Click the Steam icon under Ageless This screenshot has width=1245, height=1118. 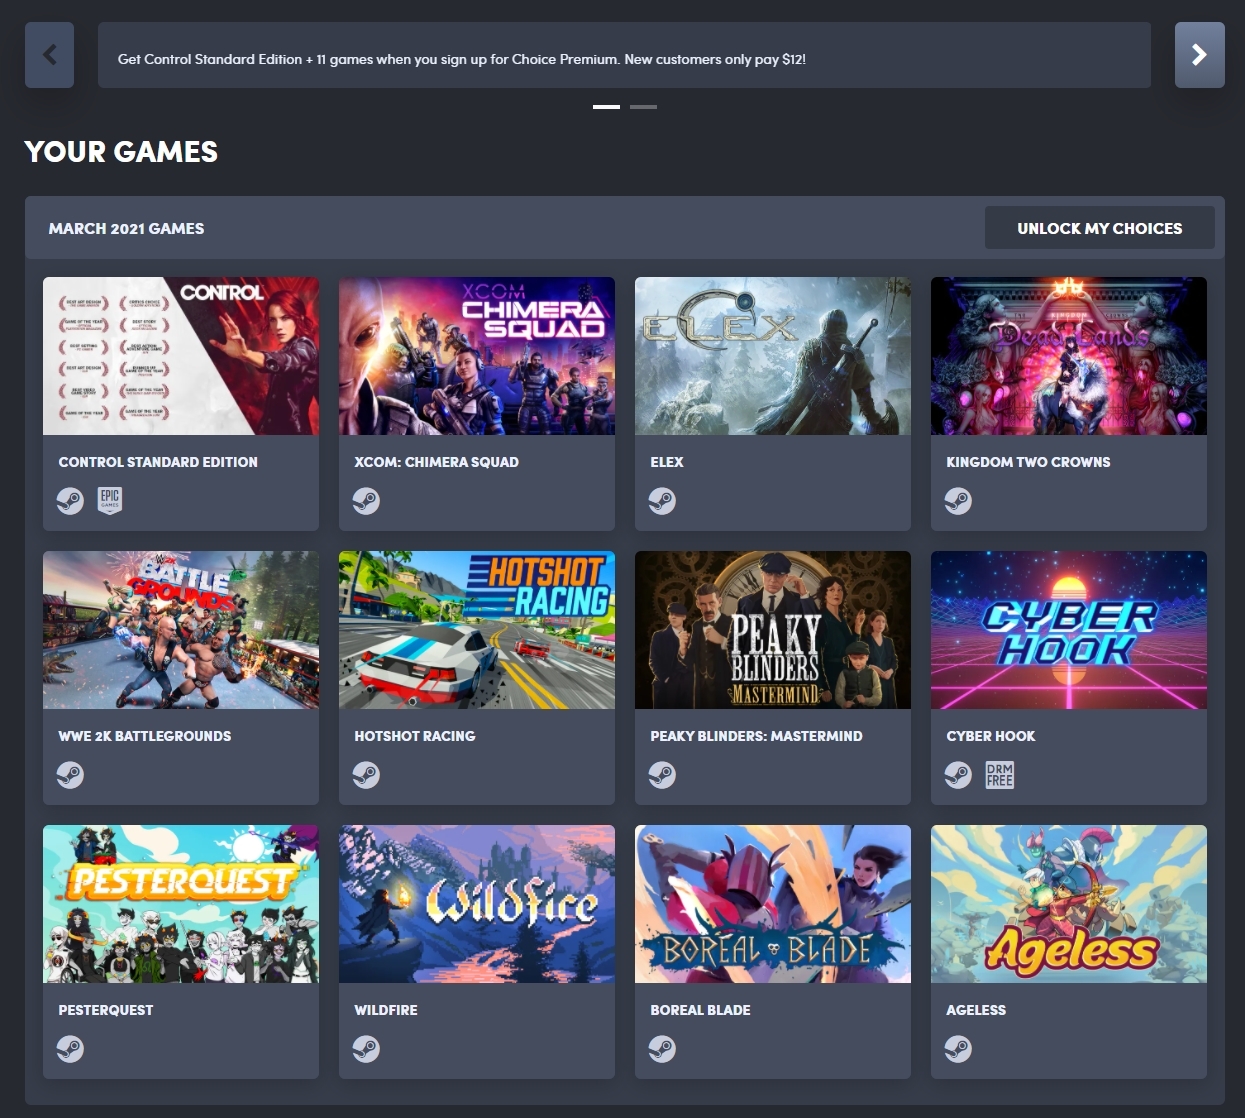pyautogui.click(x=958, y=1048)
